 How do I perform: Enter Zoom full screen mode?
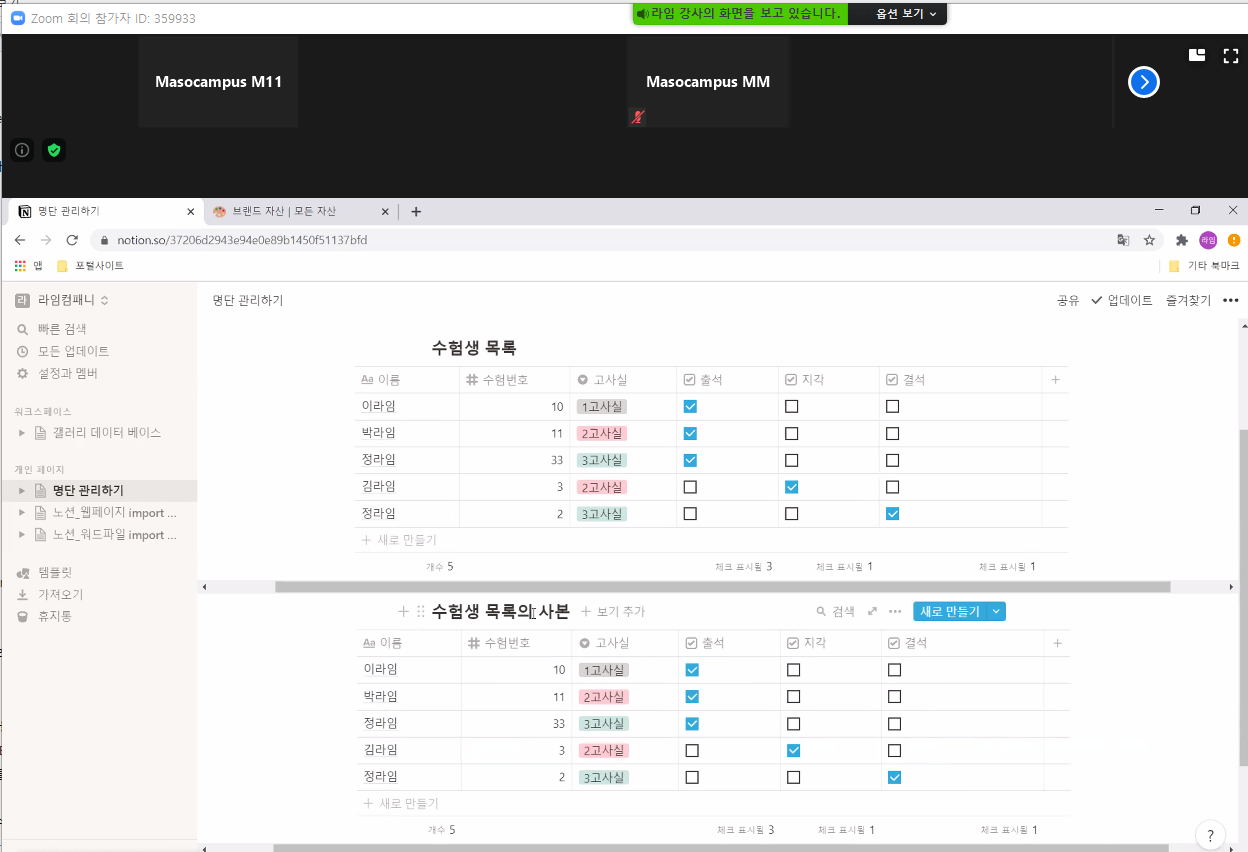click(x=1231, y=56)
